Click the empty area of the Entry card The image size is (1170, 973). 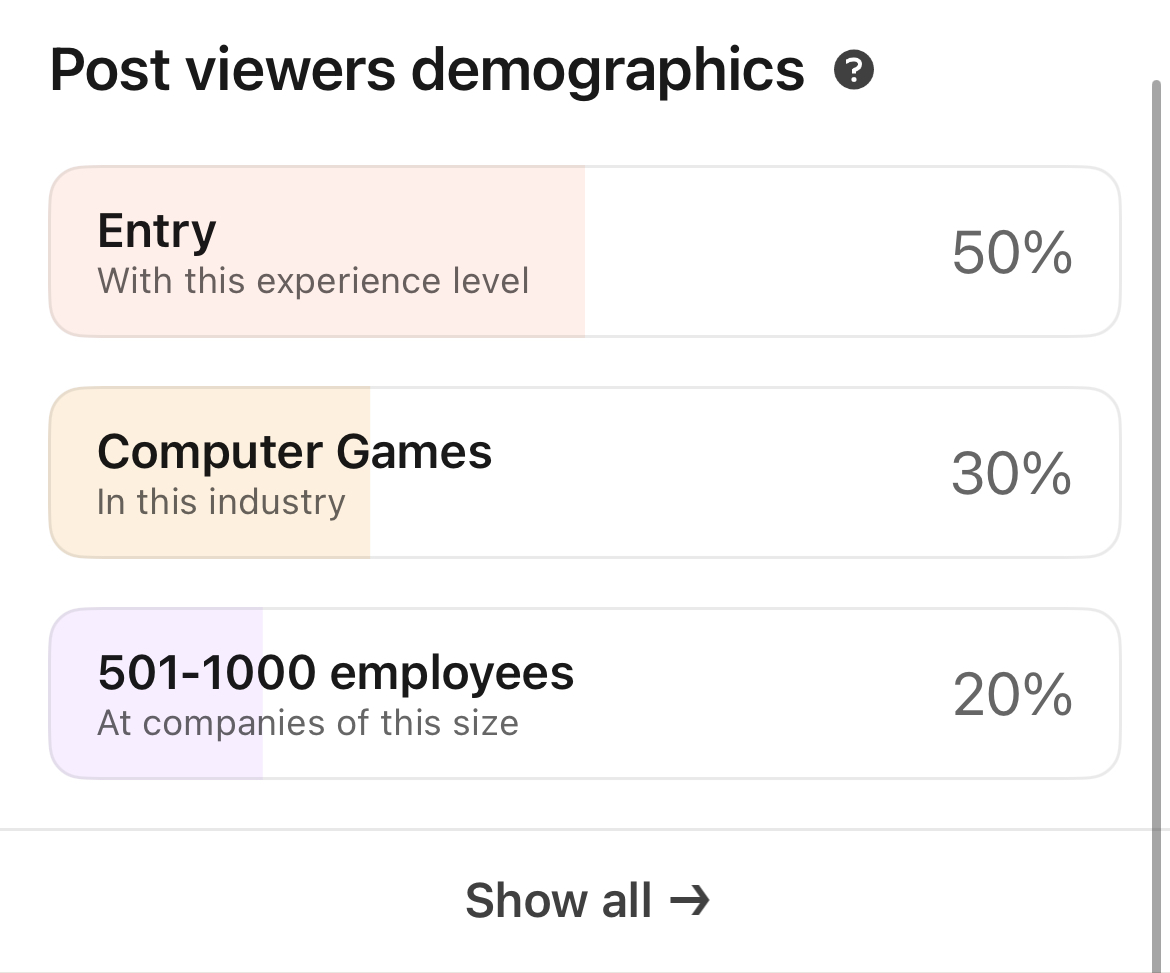[x=760, y=252]
